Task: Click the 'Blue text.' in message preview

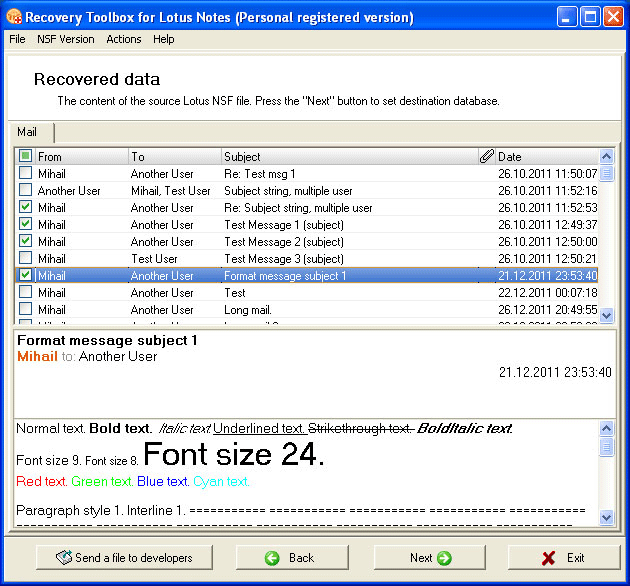Action: pos(163,481)
